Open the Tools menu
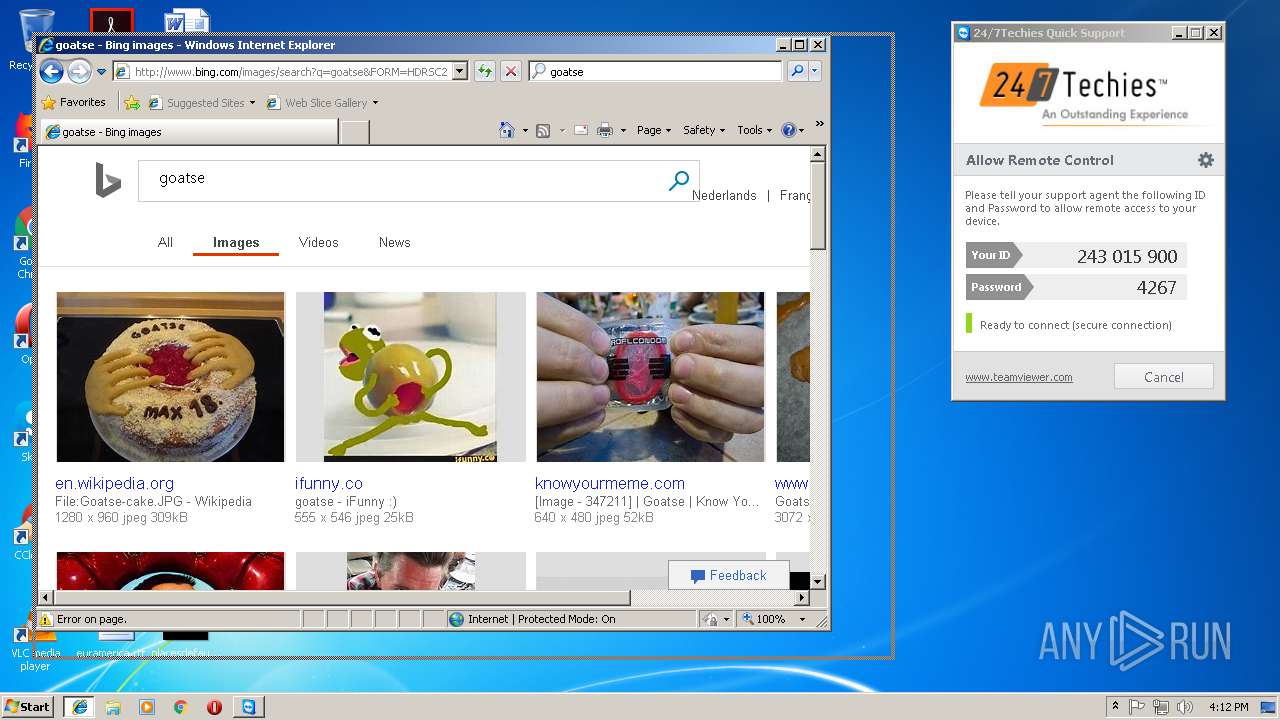The width and height of the screenshot is (1280, 720). click(755, 130)
